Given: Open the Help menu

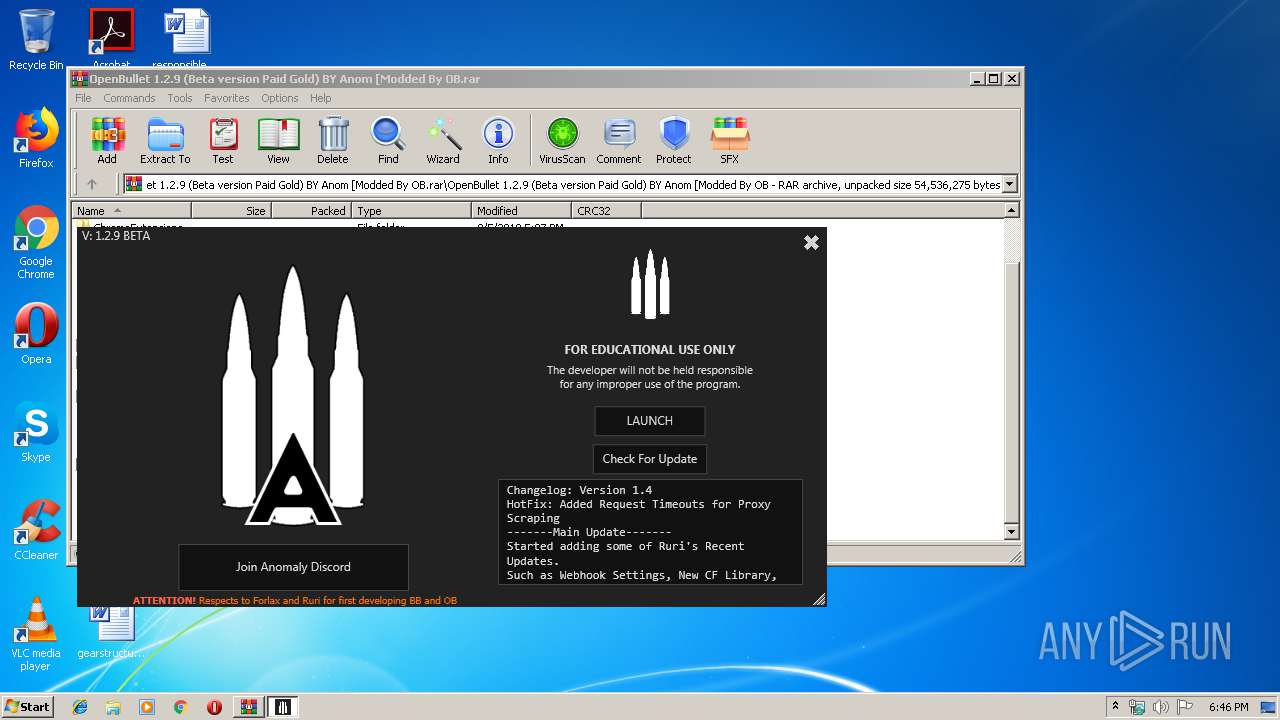Looking at the screenshot, I should click(x=320, y=98).
